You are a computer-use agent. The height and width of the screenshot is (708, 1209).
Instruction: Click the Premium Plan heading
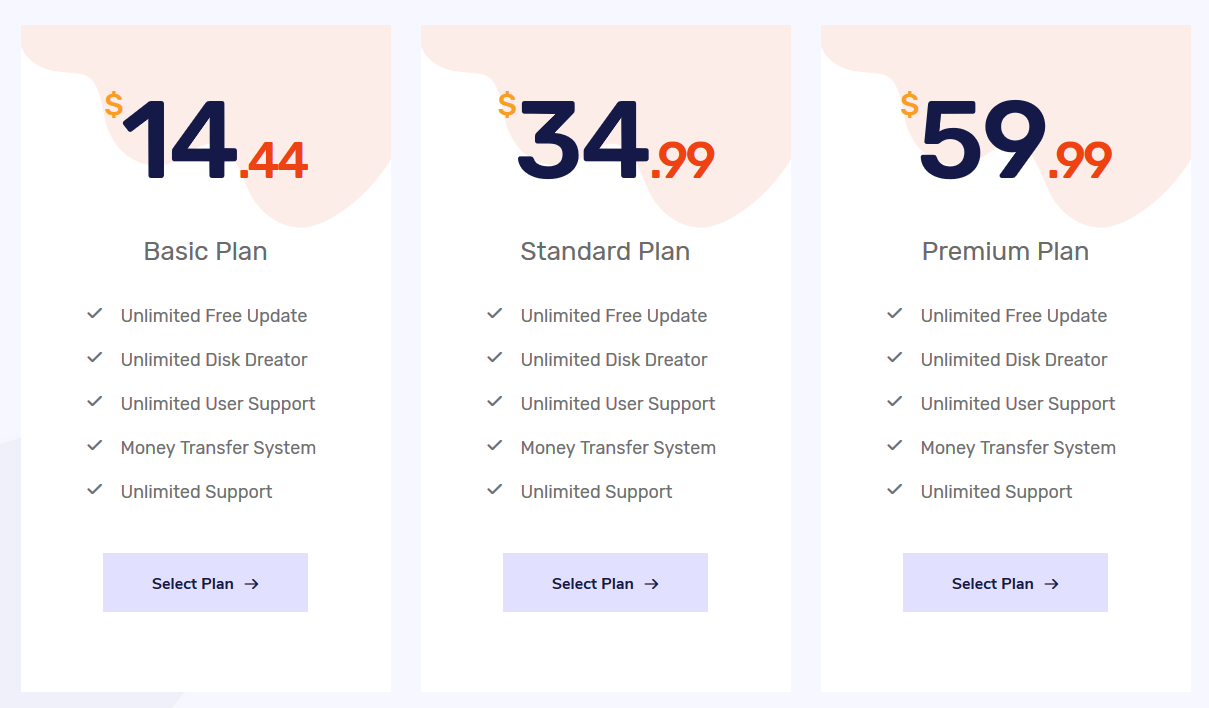pyautogui.click(x=1005, y=251)
